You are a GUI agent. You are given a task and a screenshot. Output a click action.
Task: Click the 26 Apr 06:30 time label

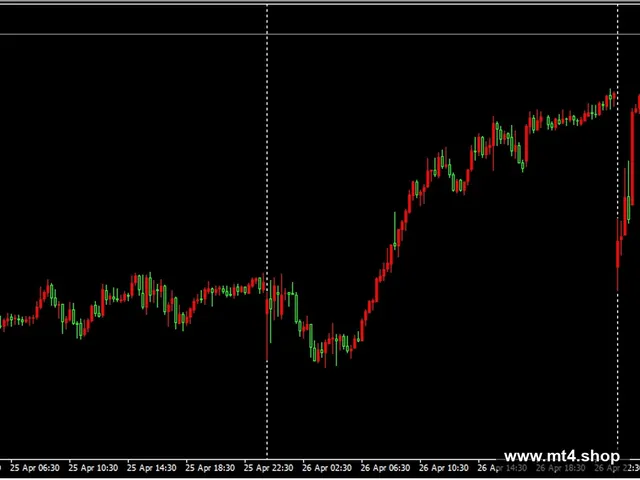click(x=386, y=468)
